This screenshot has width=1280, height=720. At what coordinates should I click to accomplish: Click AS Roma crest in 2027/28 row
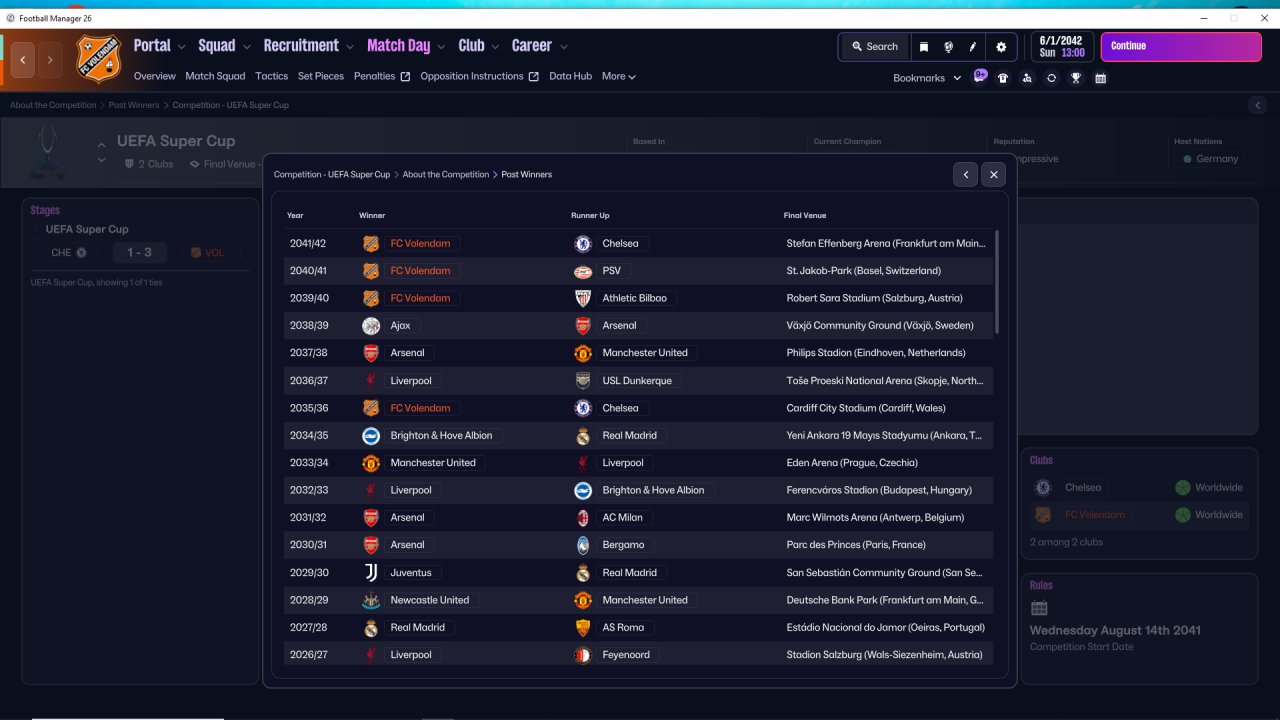583,628
